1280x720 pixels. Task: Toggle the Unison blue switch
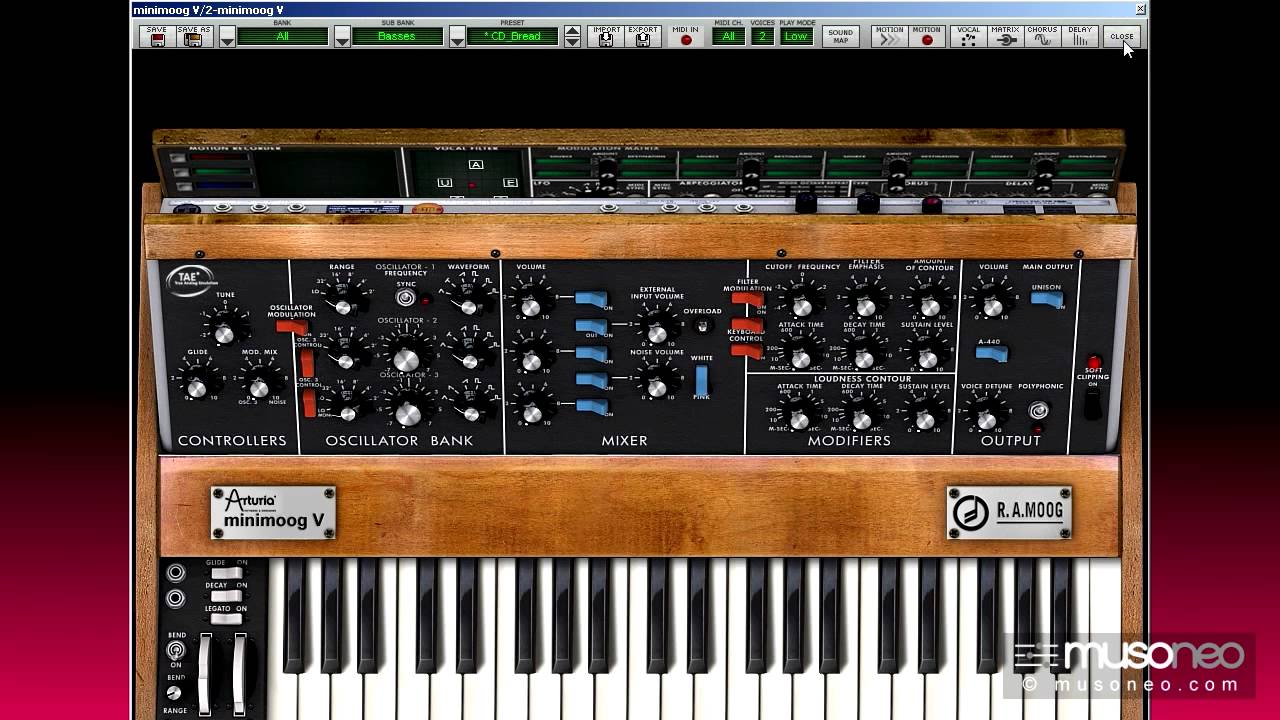click(1047, 298)
